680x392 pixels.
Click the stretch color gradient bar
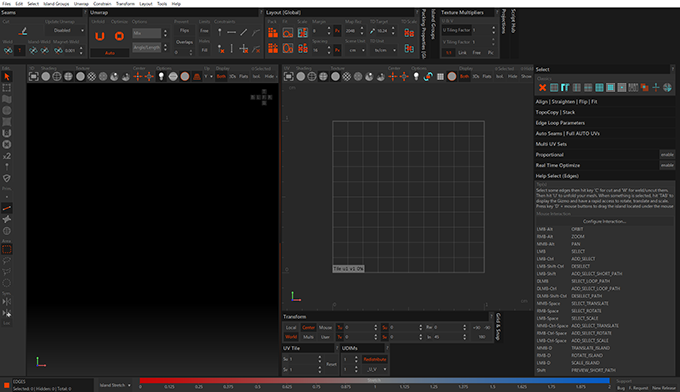pyautogui.click(x=374, y=381)
